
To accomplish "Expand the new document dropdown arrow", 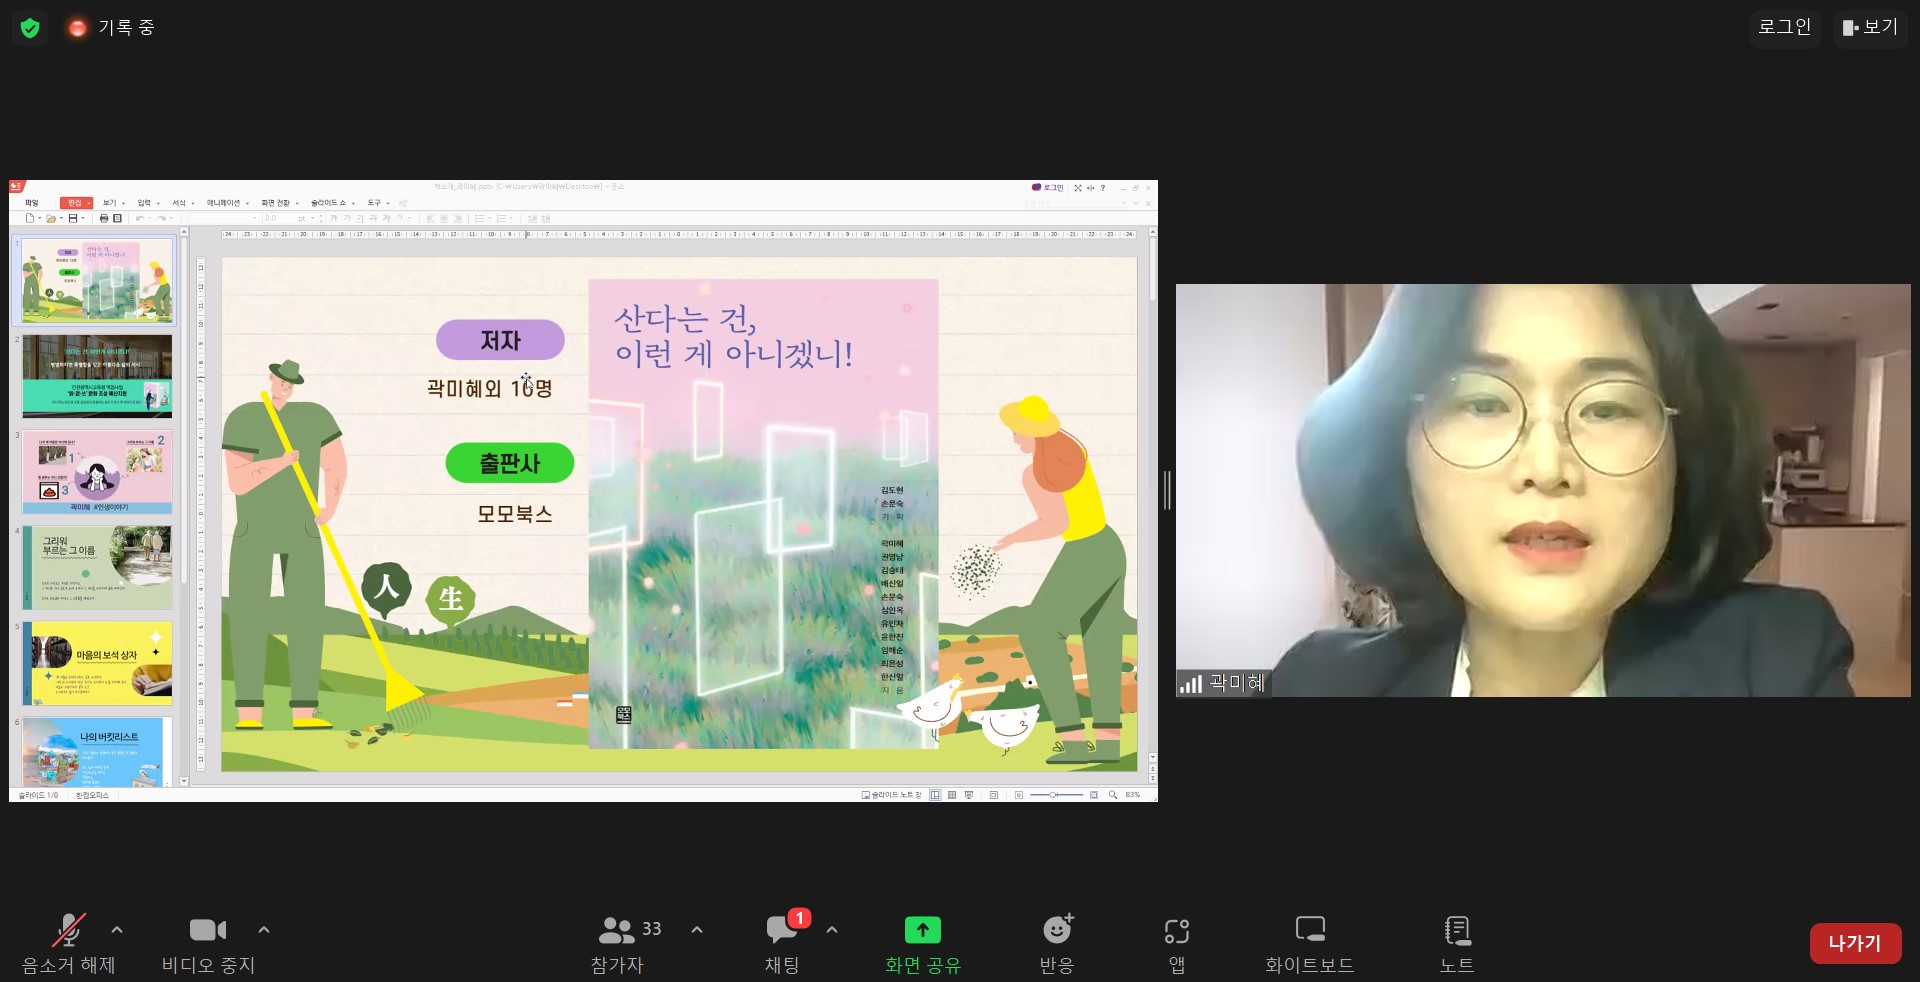I will point(39,218).
